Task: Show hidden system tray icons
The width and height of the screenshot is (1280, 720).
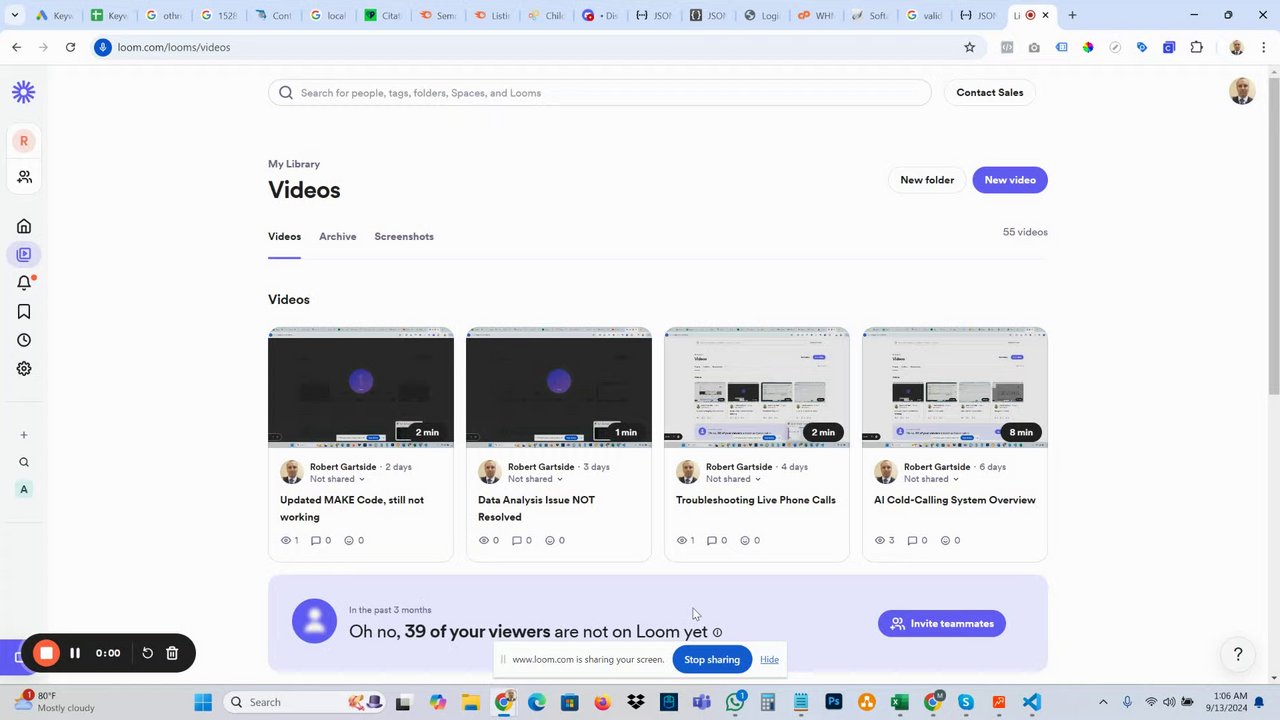Action: coord(1103,702)
